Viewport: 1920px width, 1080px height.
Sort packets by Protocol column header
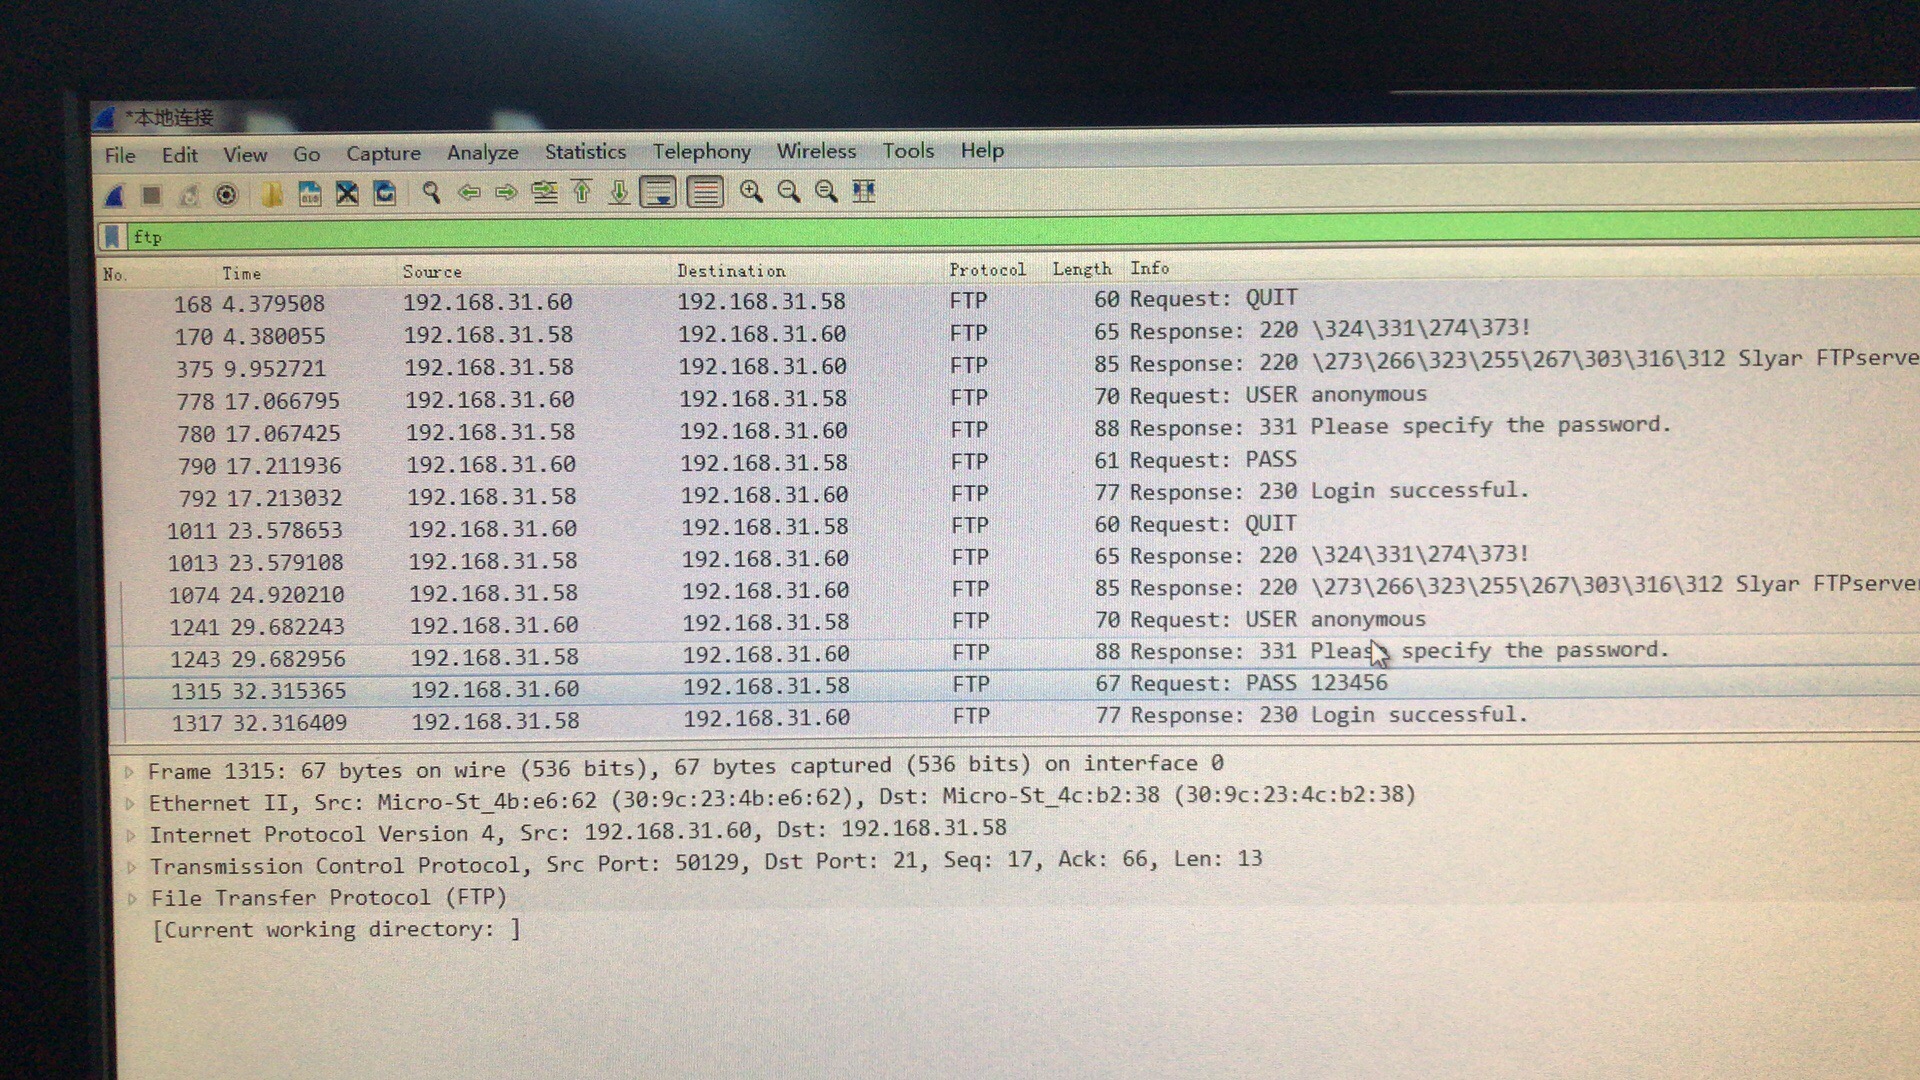pos(987,270)
